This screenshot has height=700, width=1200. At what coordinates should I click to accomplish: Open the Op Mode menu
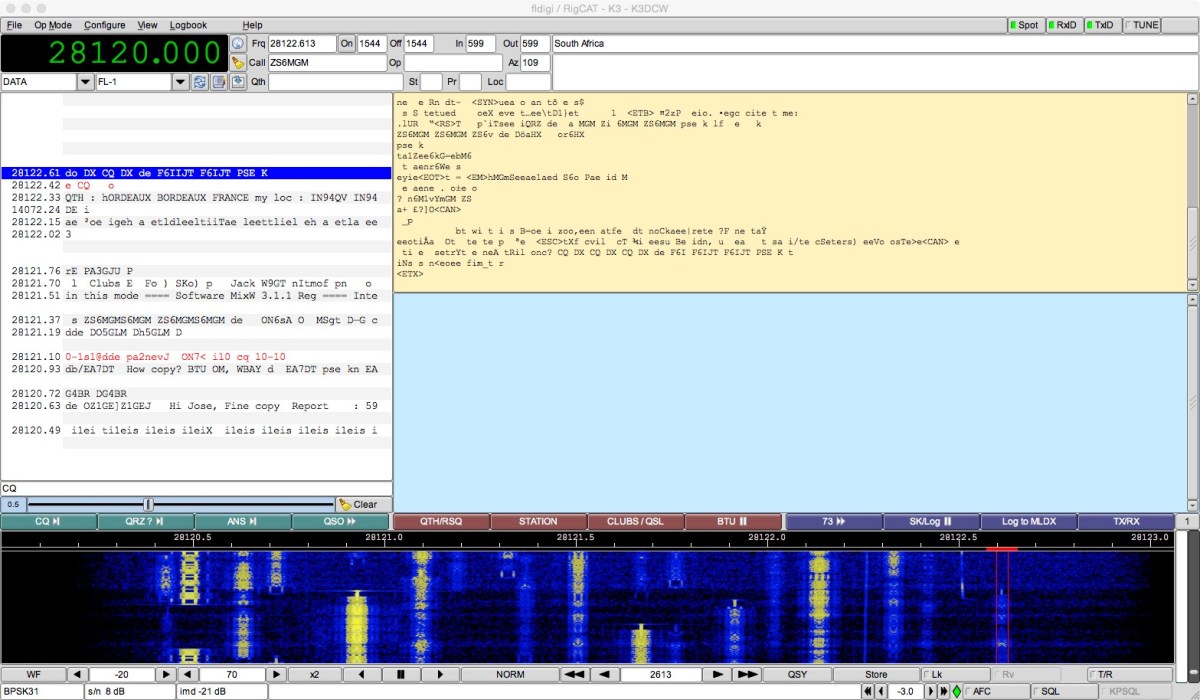pos(53,25)
